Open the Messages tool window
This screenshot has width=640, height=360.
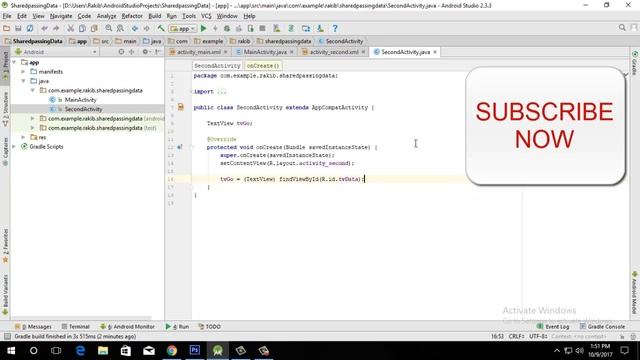click(x=33, y=327)
